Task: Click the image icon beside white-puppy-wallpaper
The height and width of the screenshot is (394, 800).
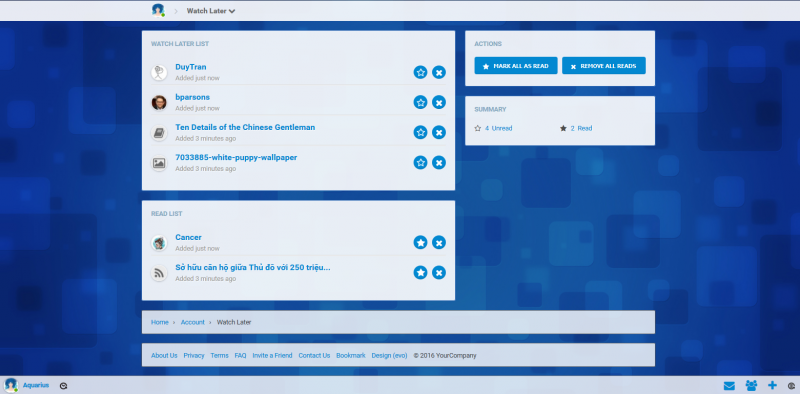Action: point(159,163)
